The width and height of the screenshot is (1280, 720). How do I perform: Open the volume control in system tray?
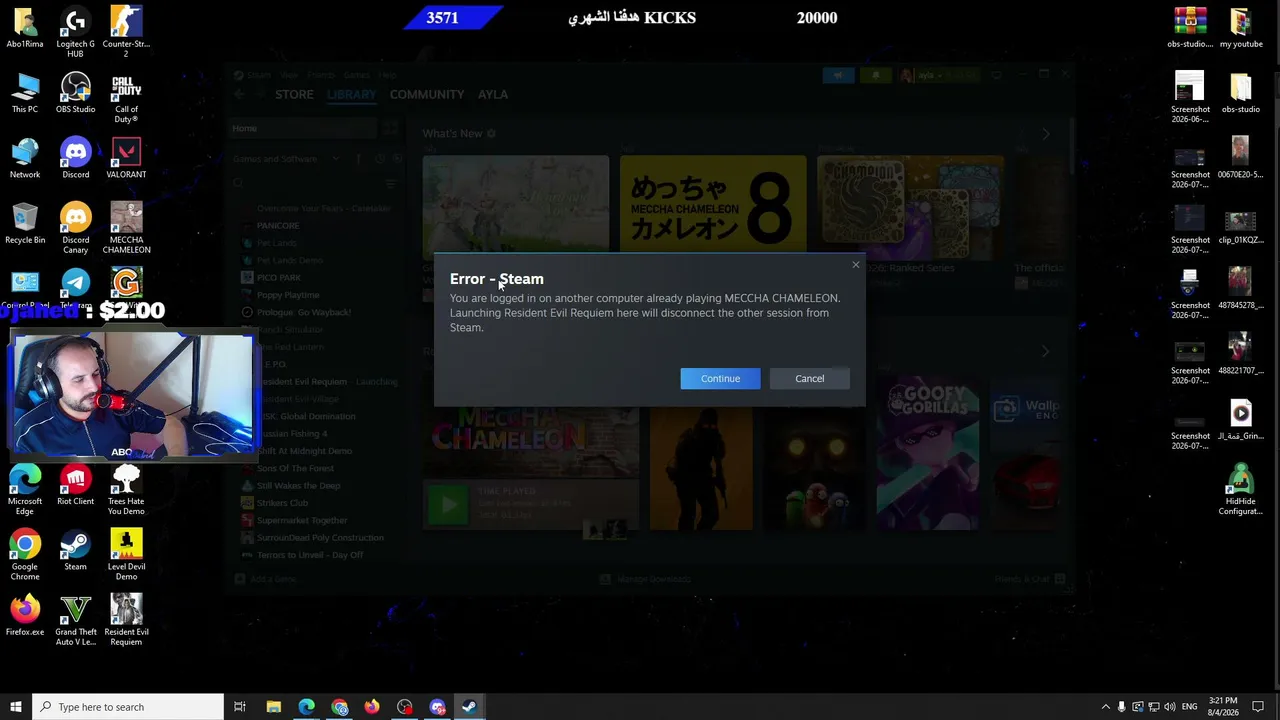click(1170, 707)
